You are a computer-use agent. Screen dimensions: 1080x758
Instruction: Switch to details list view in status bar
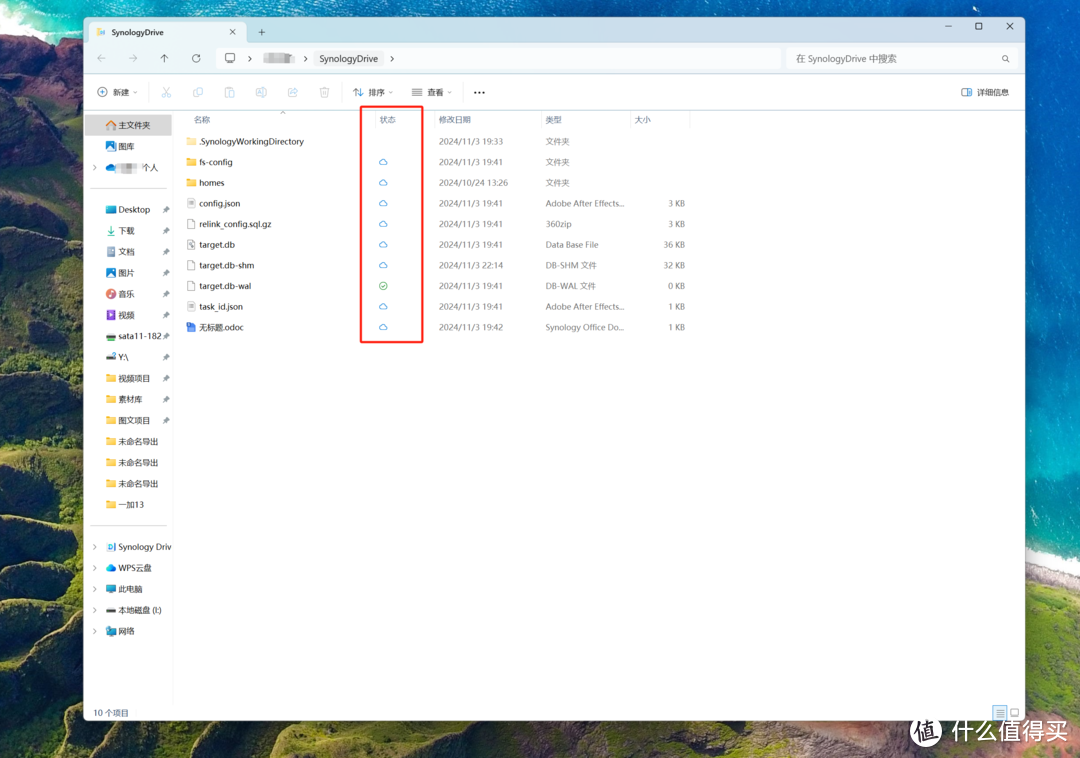(x=999, y=713)
